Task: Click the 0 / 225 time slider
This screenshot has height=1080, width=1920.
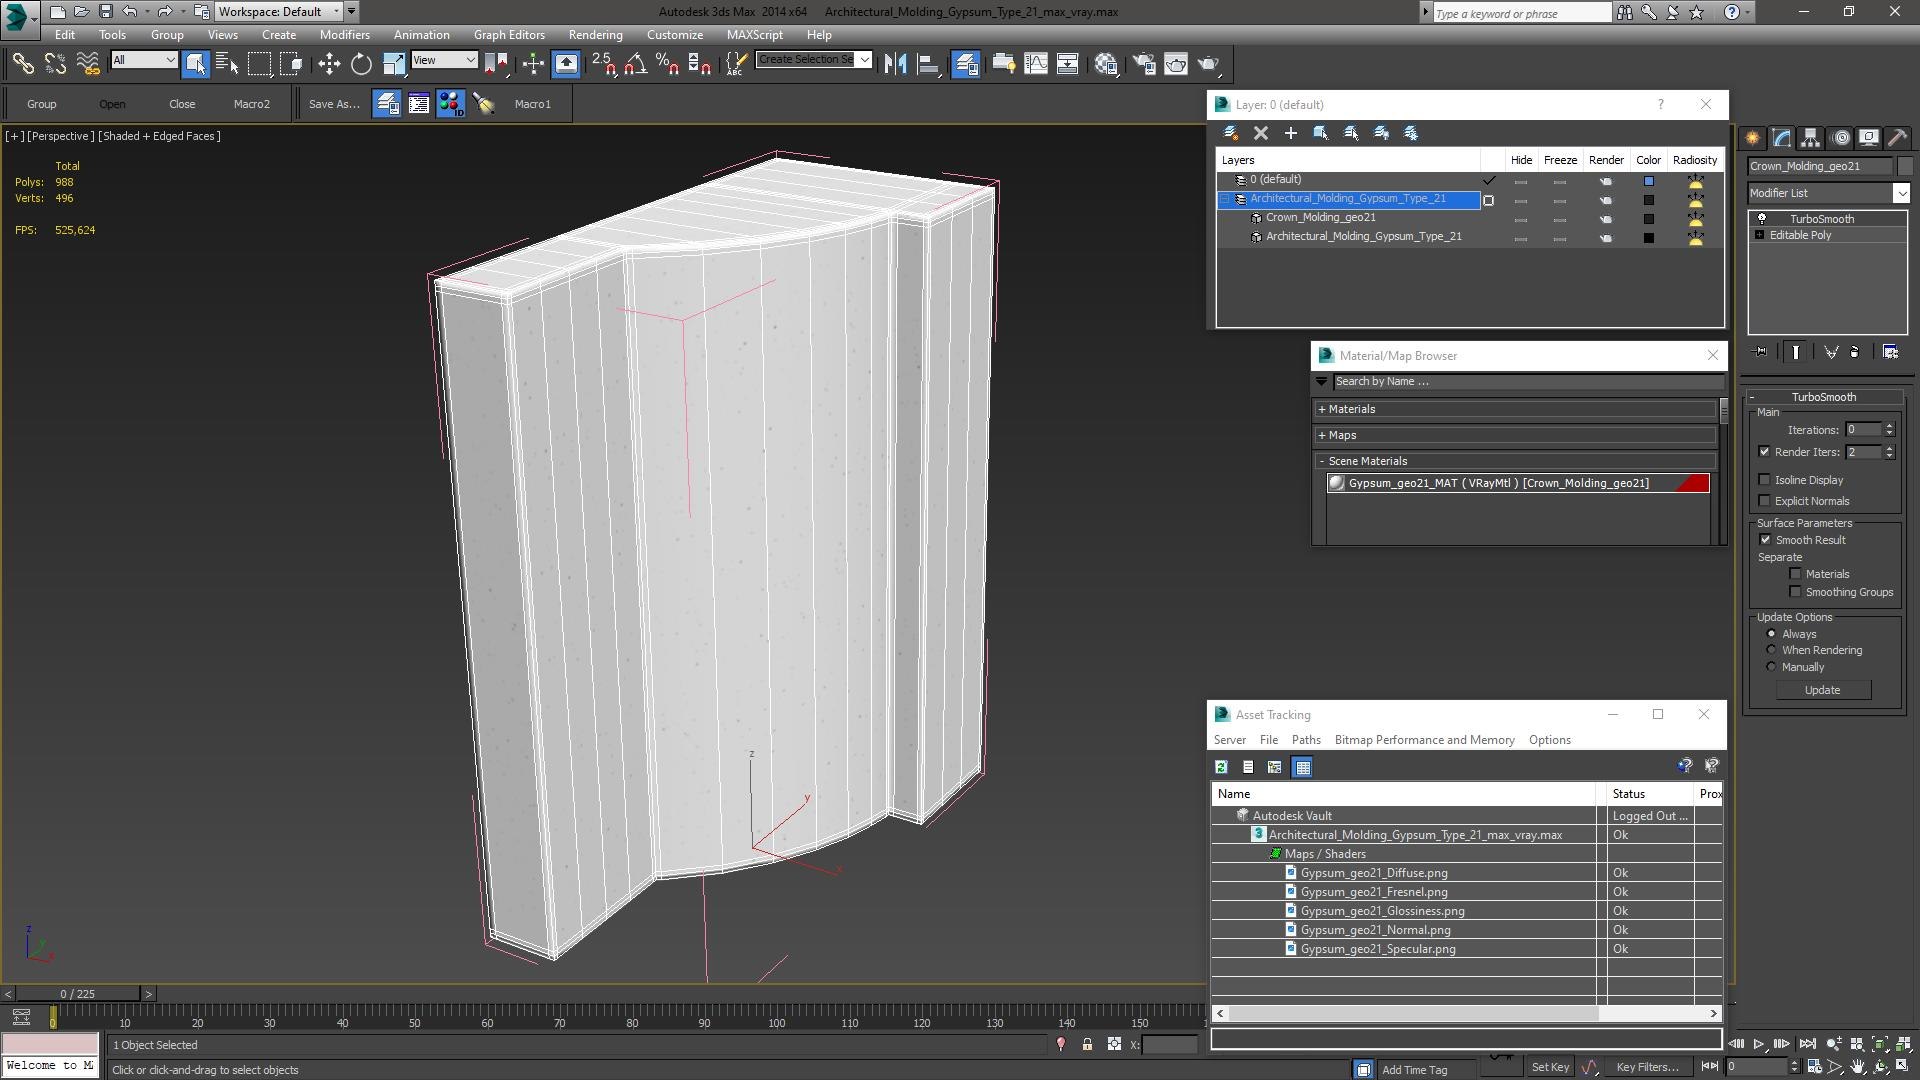Action: [x=77, y=994]
